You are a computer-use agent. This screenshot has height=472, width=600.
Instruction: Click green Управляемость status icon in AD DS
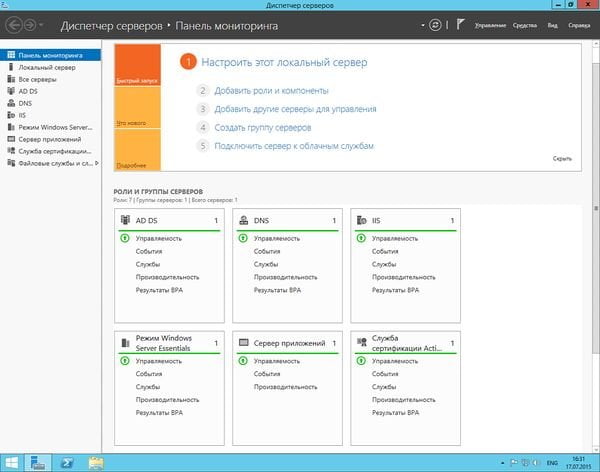125,238
